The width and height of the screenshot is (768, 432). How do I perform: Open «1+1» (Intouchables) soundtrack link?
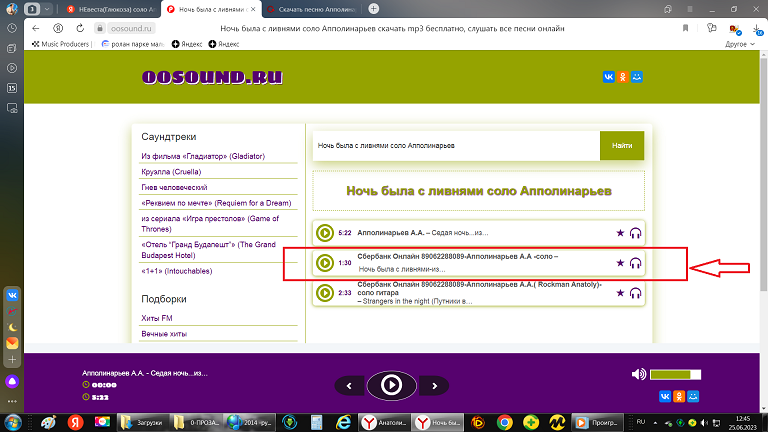(176, 271)
